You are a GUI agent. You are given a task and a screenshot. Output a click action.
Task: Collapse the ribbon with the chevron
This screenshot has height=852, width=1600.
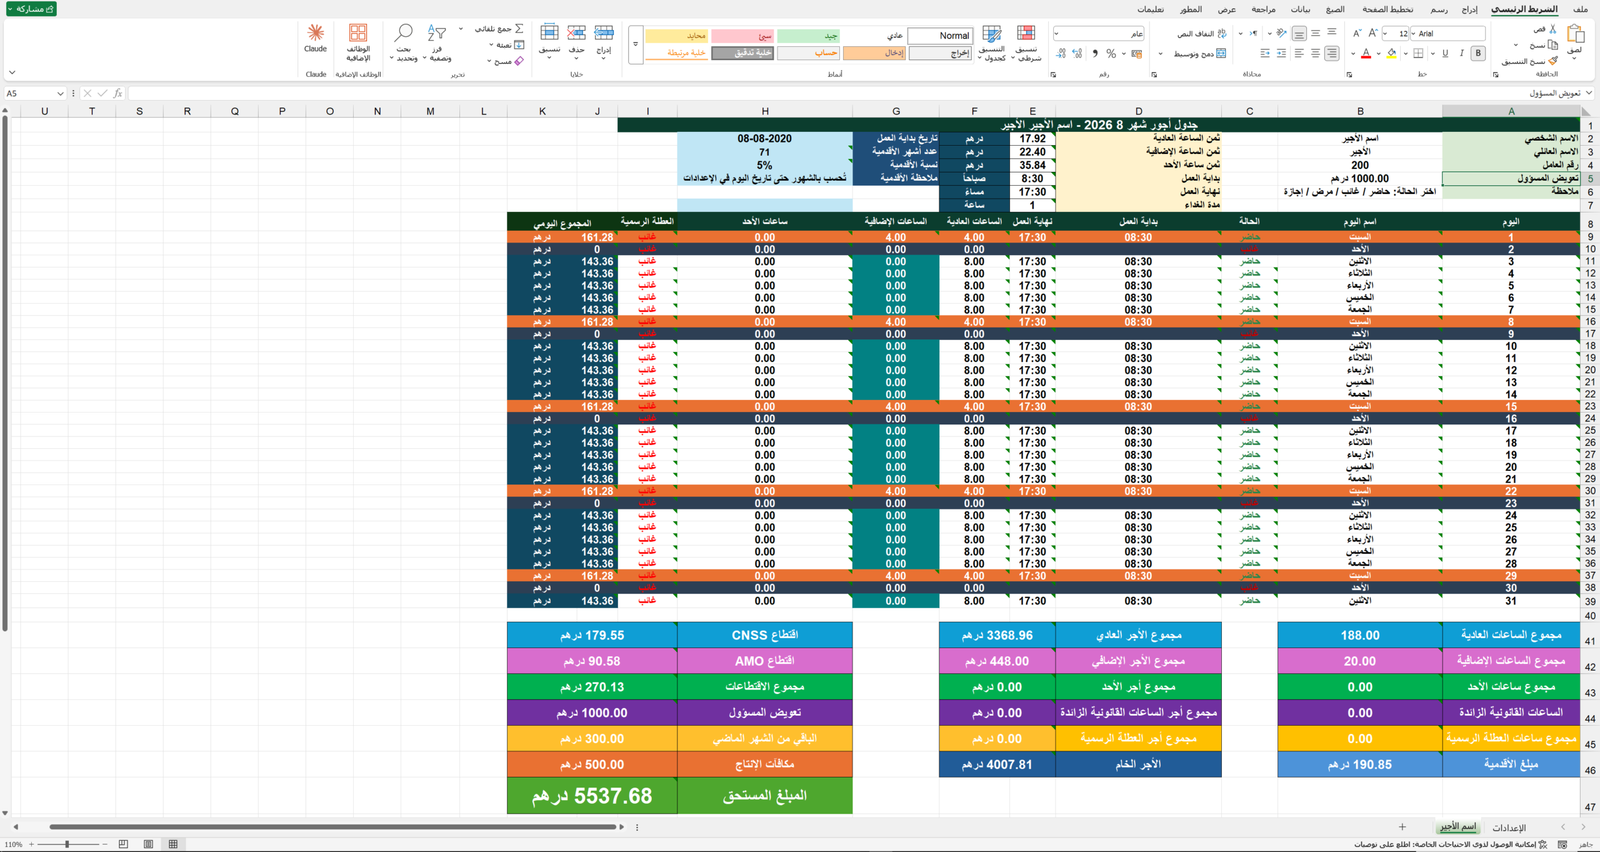[12, 72]
